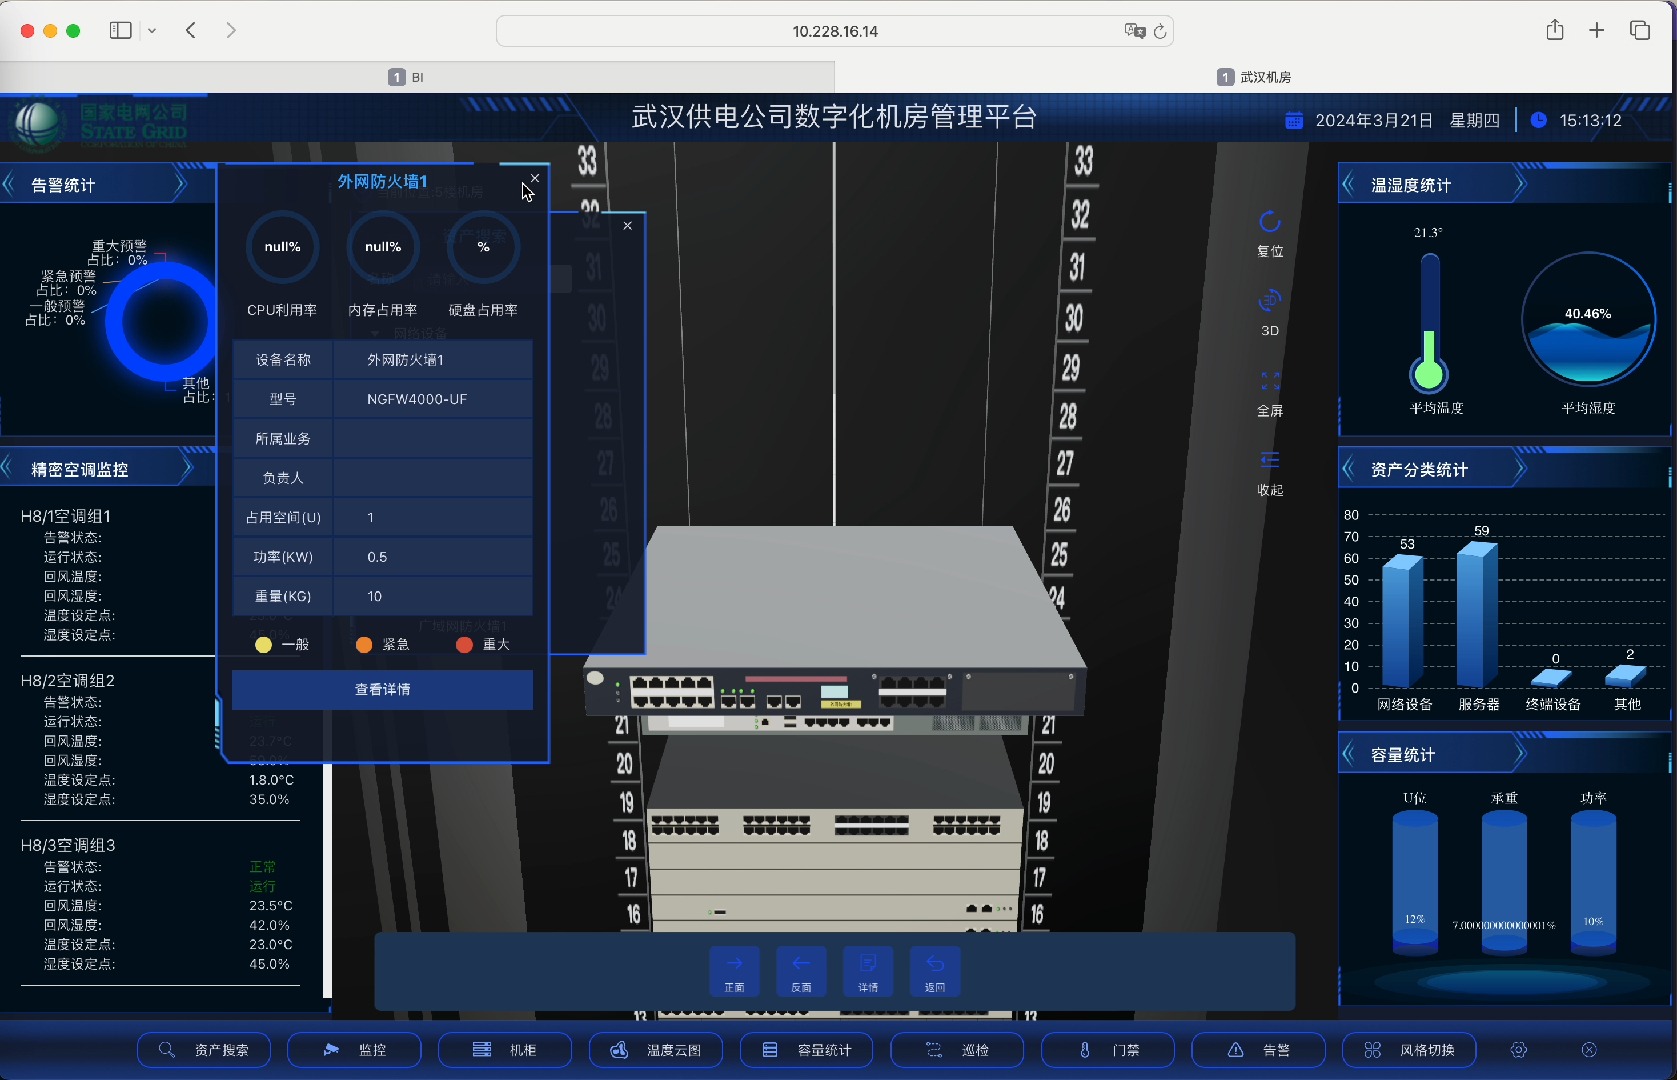1677x1080 pixels.
Task: Click Safari translate page icon
Action: 1134,31
